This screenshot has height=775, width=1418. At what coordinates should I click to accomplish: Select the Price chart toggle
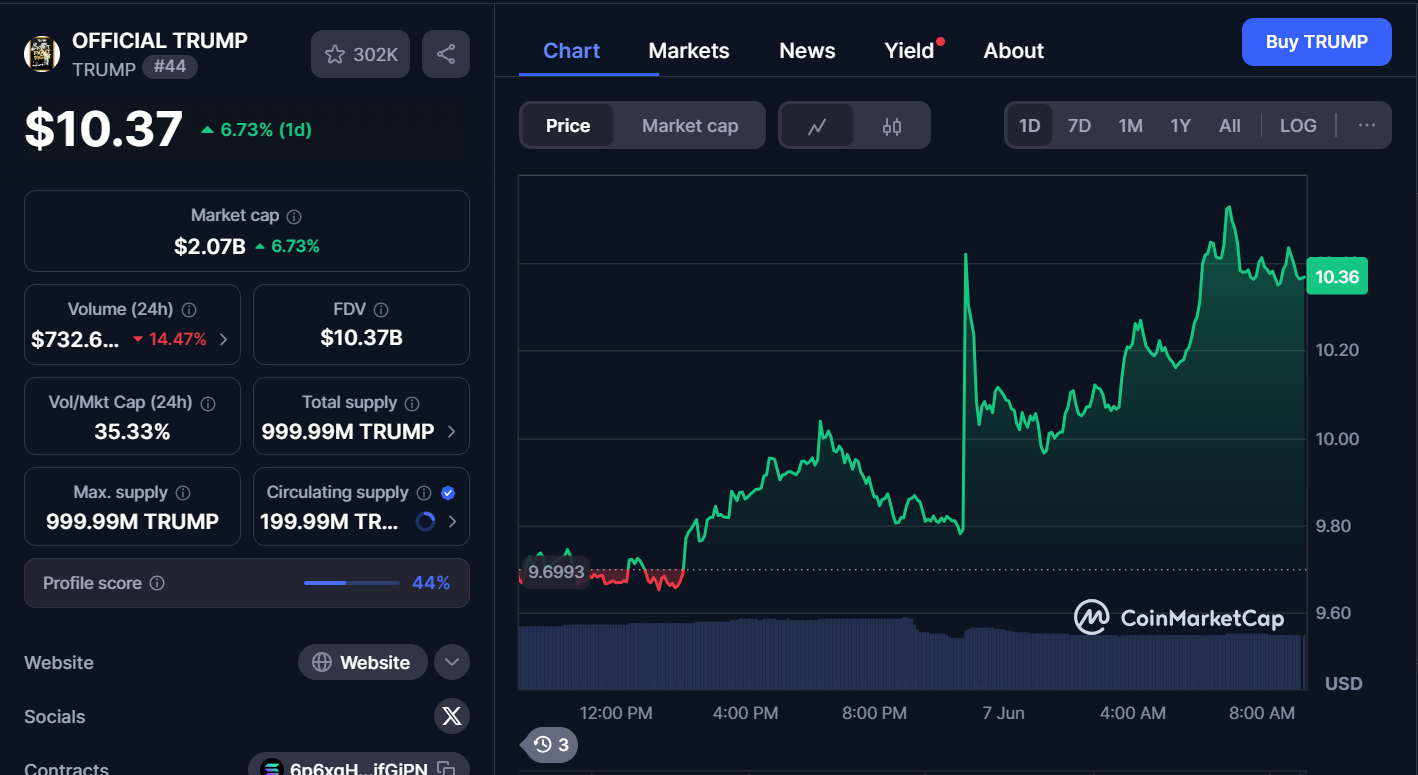click(x=568, y=126)
